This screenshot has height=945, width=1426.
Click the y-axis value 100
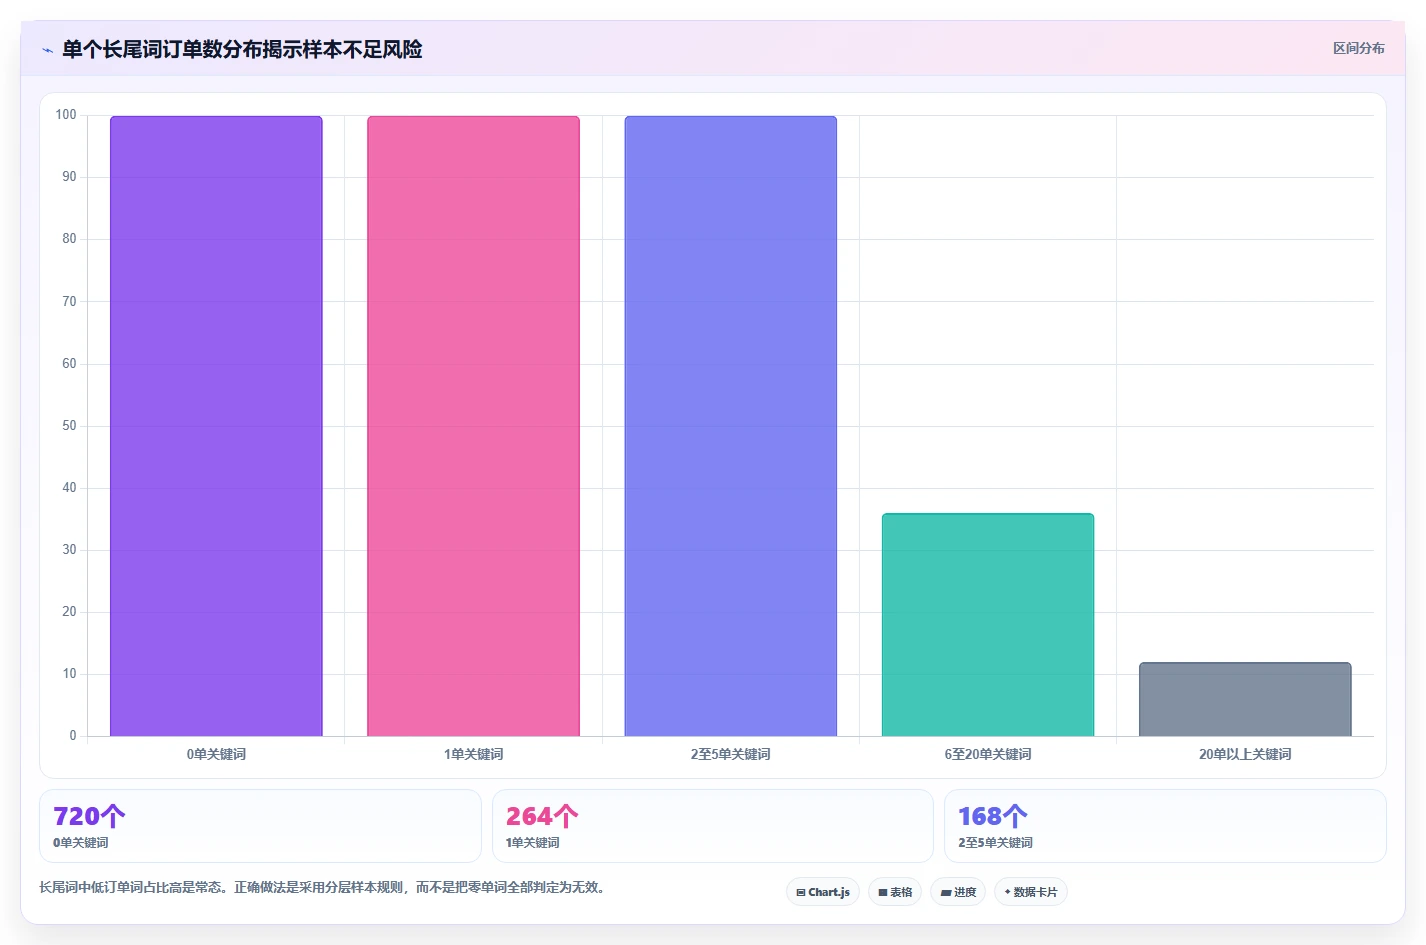click(66, 115)
